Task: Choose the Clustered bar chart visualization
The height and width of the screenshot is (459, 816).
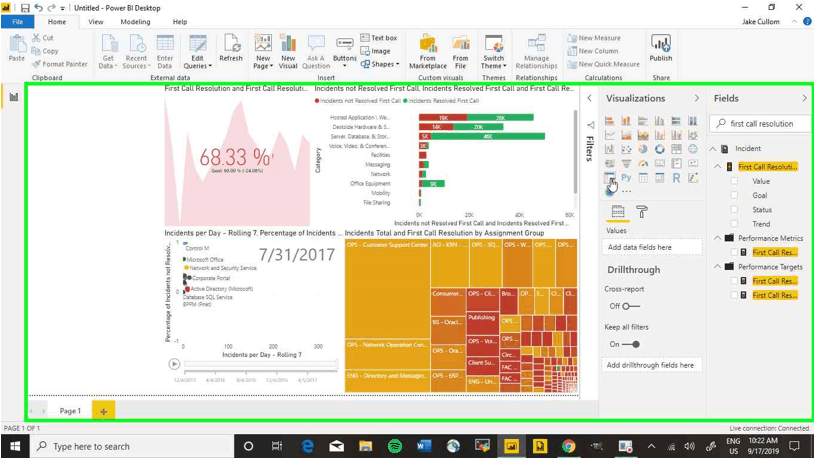Action: pyautogui.click(x=643, y=121)
